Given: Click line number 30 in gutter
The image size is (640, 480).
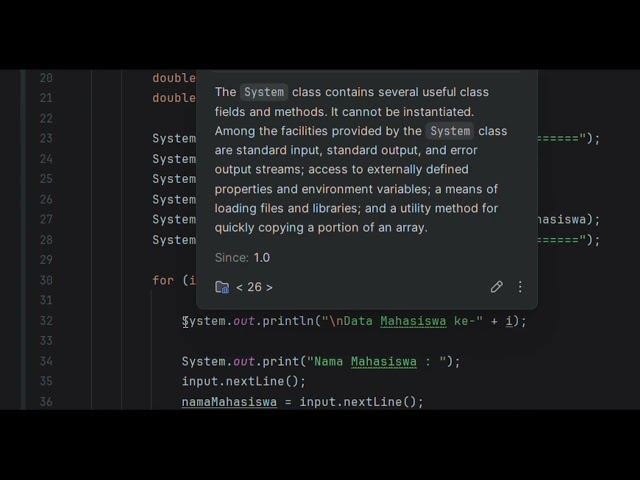Looking at the screenshot, I should pos(46,280).
